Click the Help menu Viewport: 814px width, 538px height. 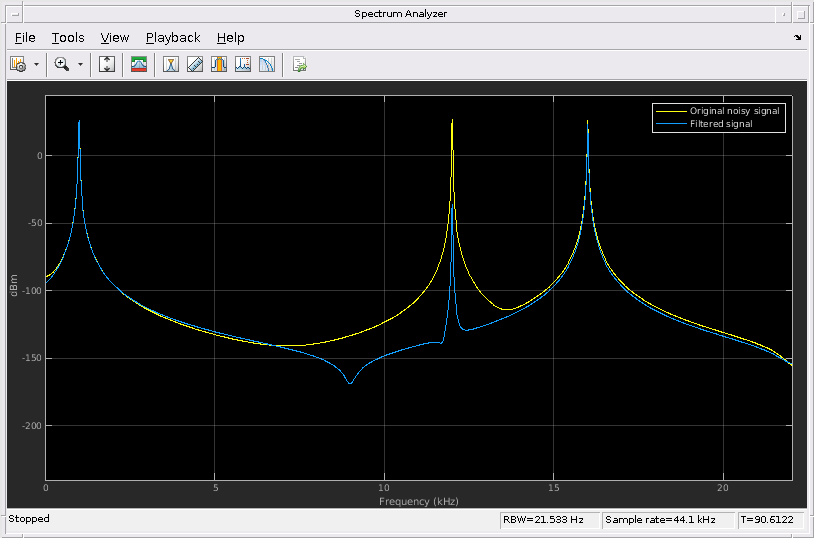click(x=230, y=38)
